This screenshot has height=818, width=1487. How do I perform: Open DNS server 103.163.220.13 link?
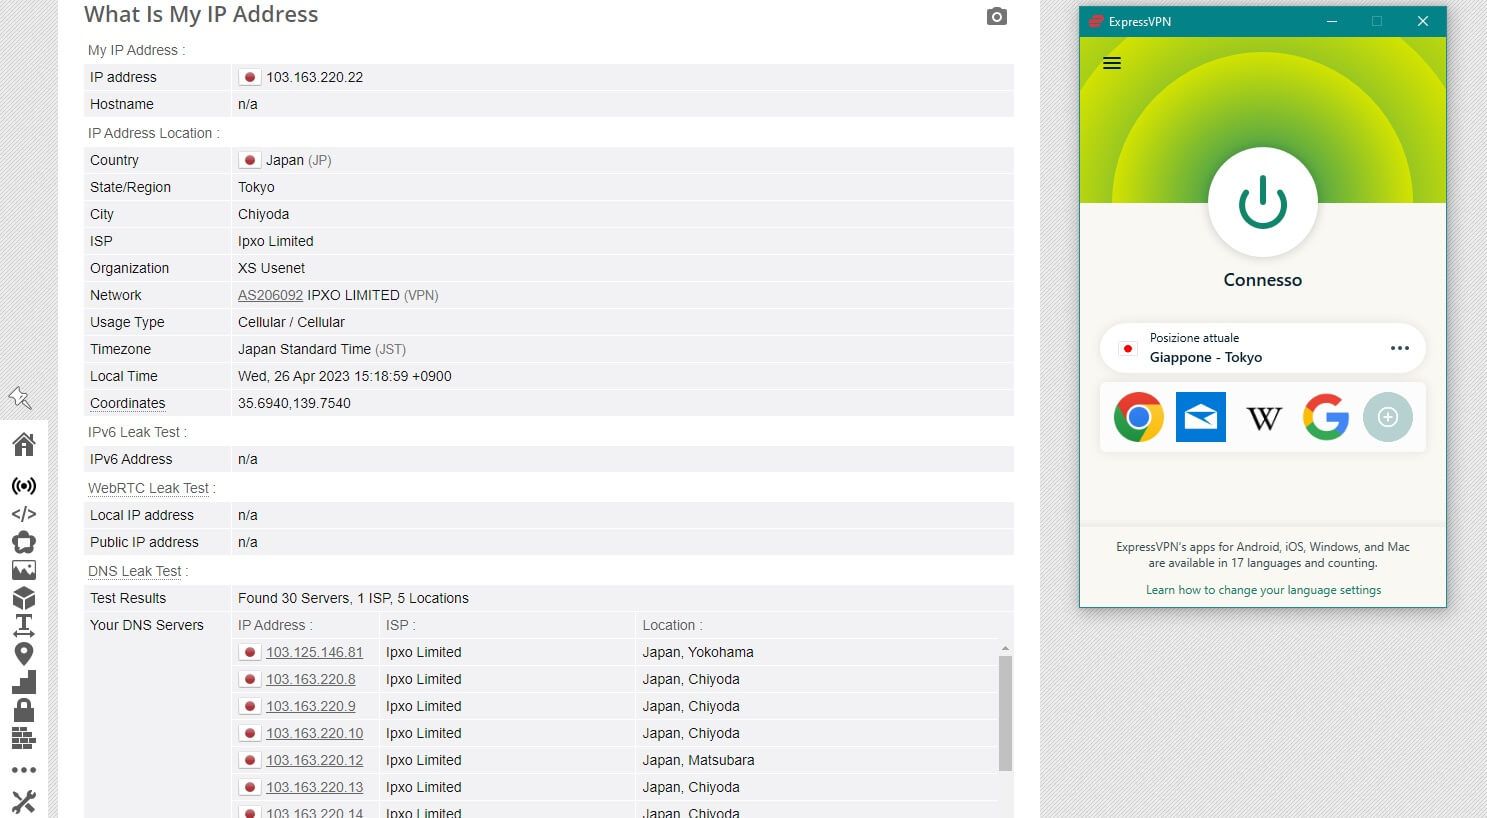pos(314,787)
